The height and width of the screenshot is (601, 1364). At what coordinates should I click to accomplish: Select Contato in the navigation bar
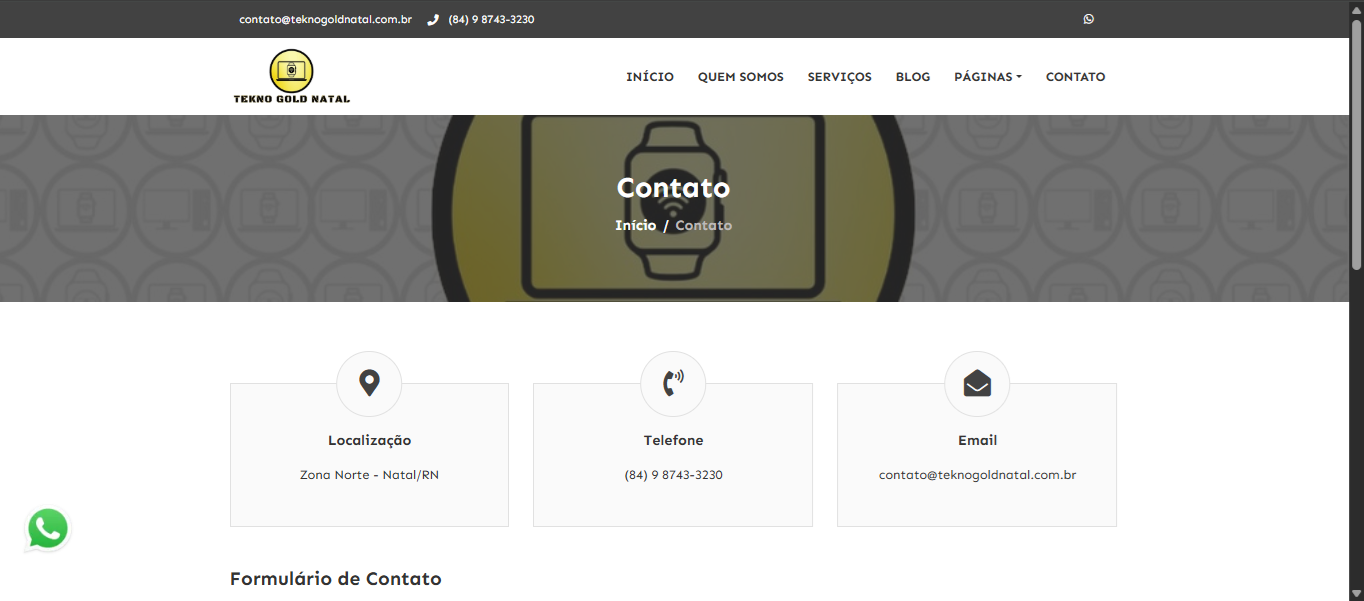click(x=1075, y=77)
